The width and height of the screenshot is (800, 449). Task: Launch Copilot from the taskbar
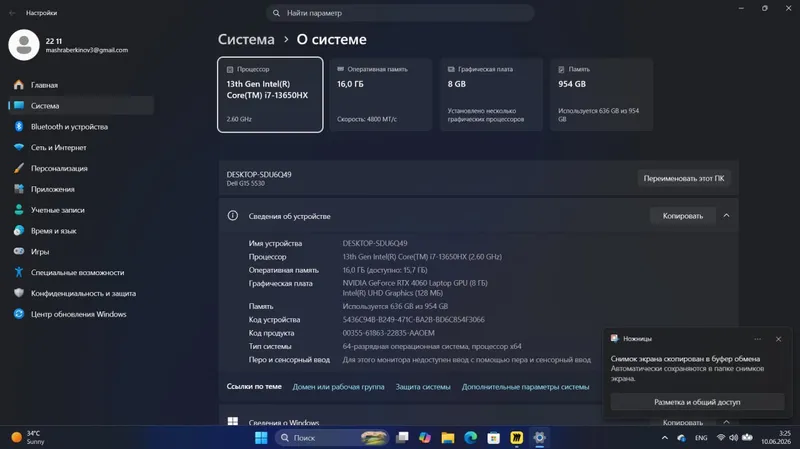425,438
